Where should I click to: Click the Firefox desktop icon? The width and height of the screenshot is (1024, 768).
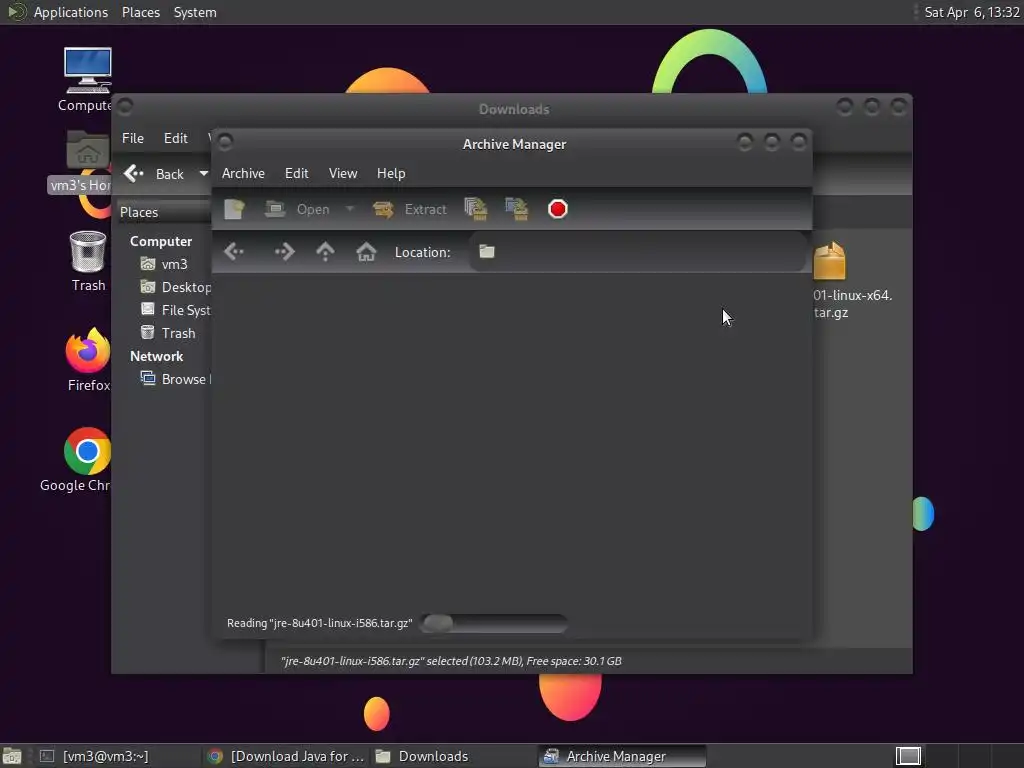pyautogui.click(x=88, y=350)
